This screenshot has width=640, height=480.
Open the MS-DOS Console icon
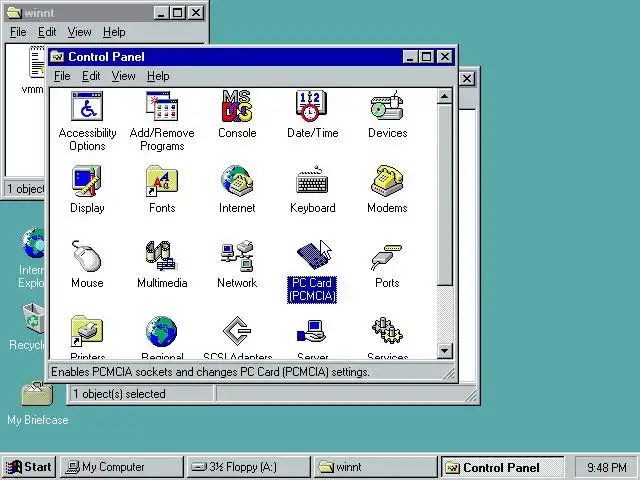coord(237,107)
